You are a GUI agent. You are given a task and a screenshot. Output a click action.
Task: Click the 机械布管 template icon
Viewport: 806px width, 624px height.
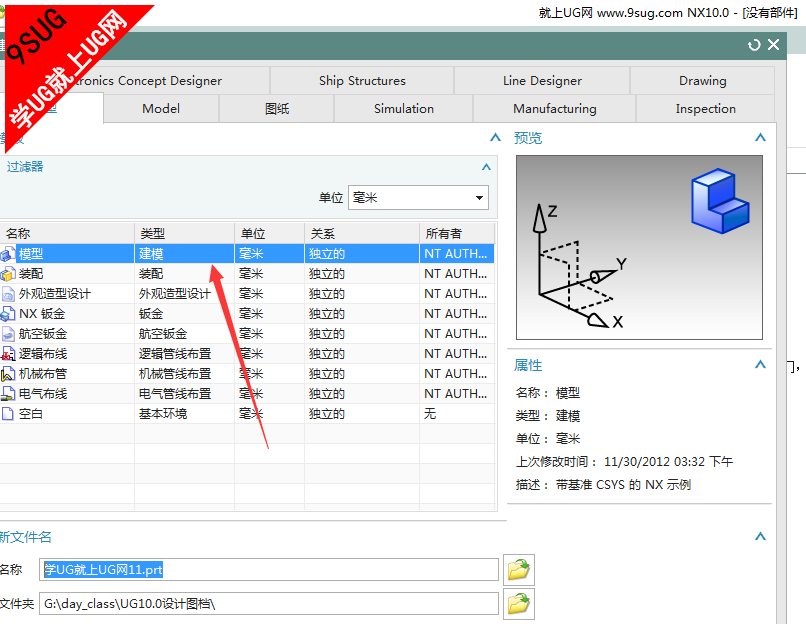click(x=8, y=374)
